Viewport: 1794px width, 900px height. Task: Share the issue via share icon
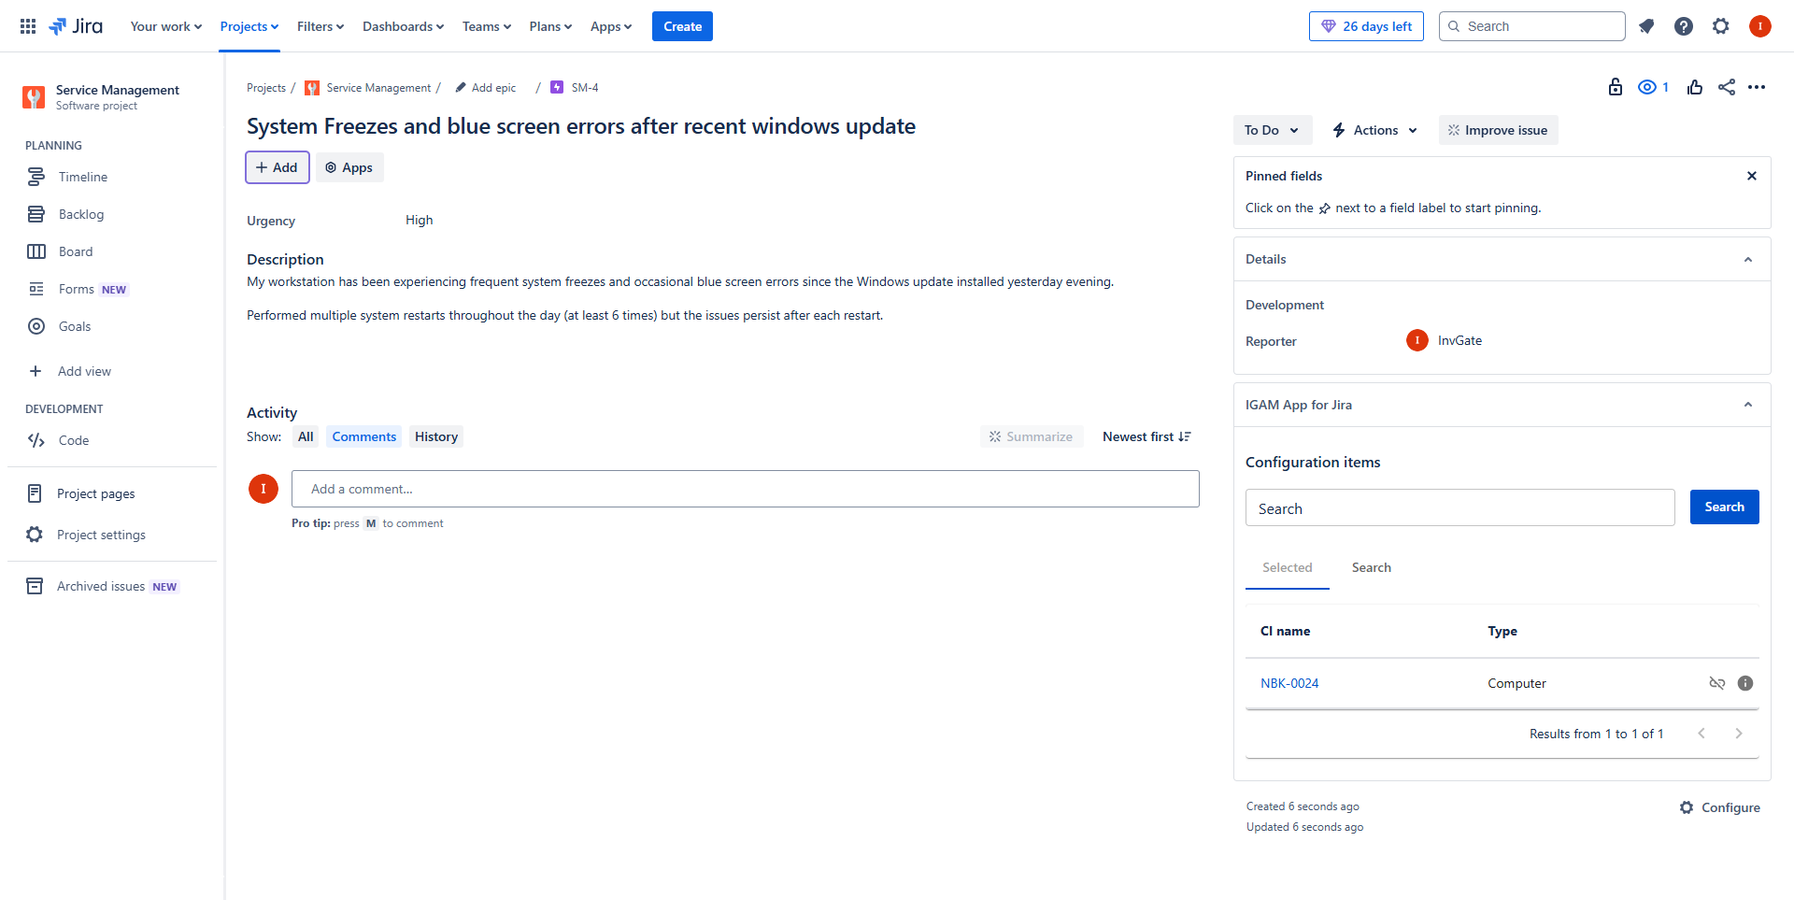coord(1727,87)
